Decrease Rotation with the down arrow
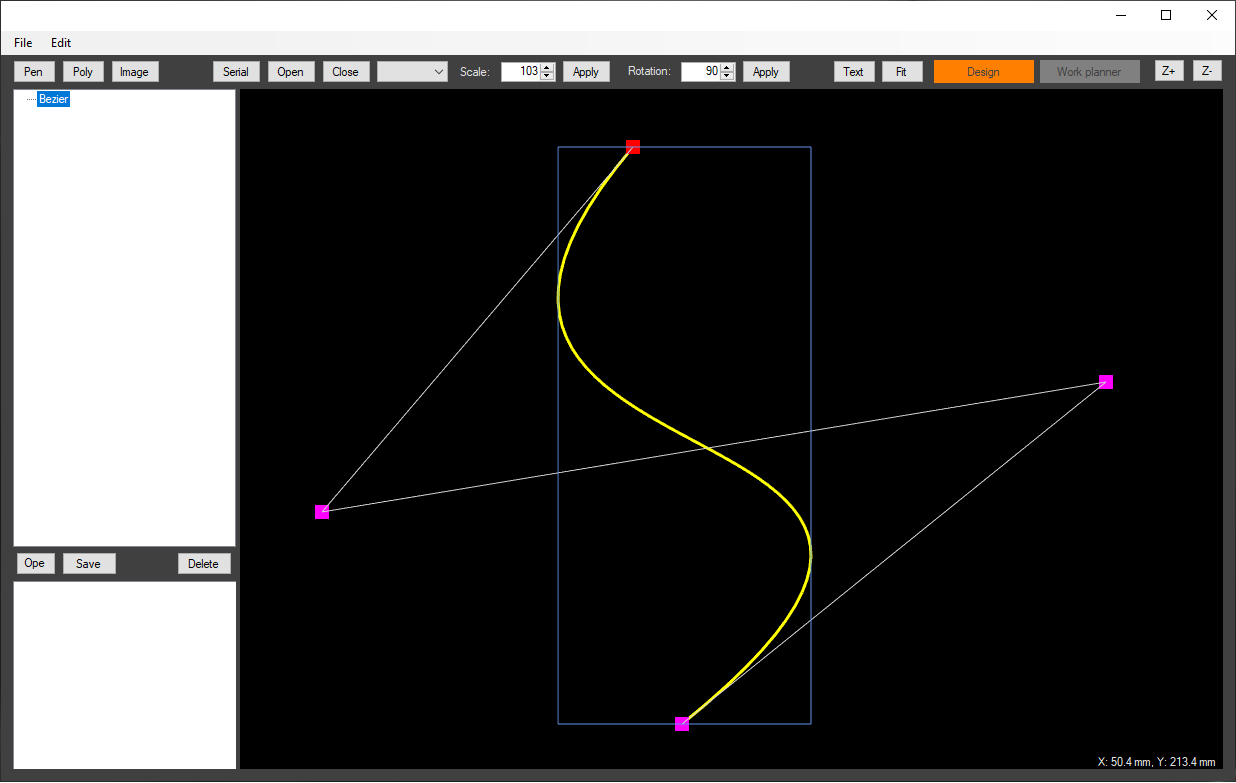The image size is (1236, 783). [727, 76]
